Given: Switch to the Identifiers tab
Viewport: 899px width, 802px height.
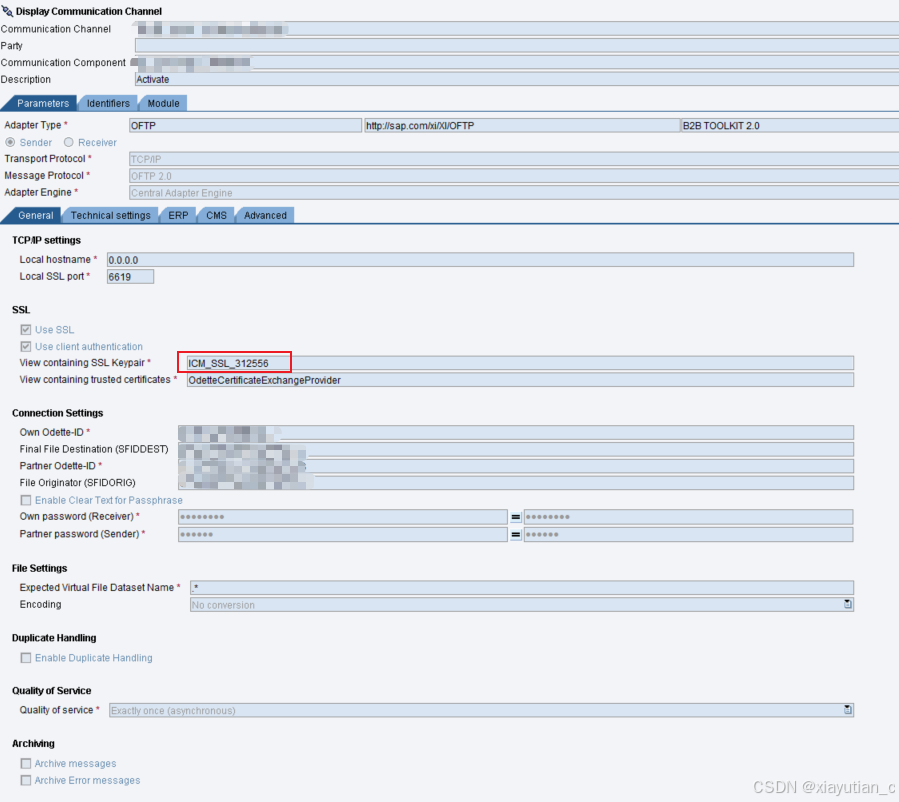Looking at the screenshot, I should coord(108,103).
